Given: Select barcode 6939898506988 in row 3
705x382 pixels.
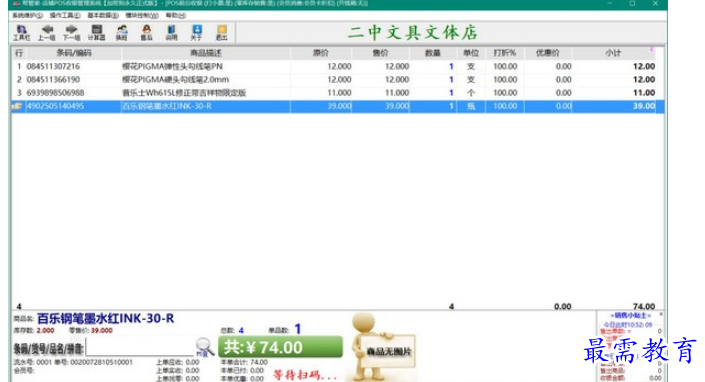Looking at the screenshot, I should point(55,93).
